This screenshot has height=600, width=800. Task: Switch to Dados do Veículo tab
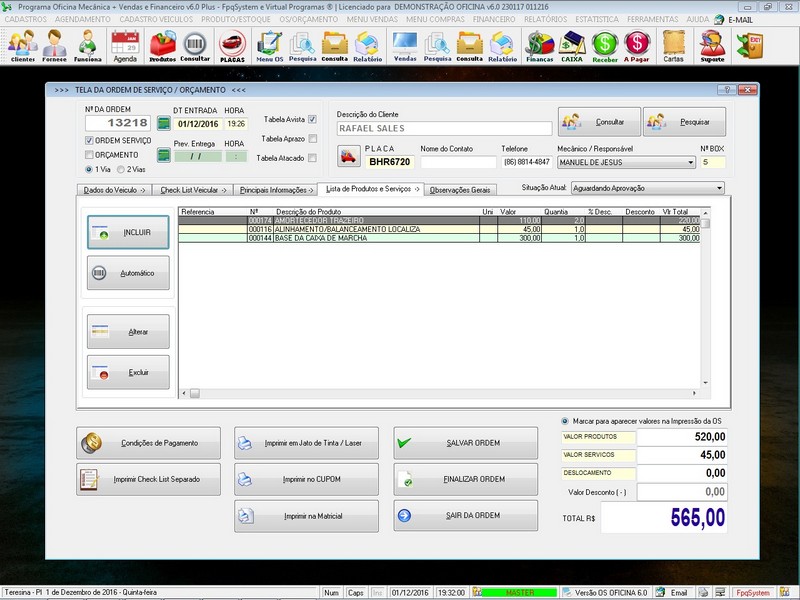pos(114,190)
